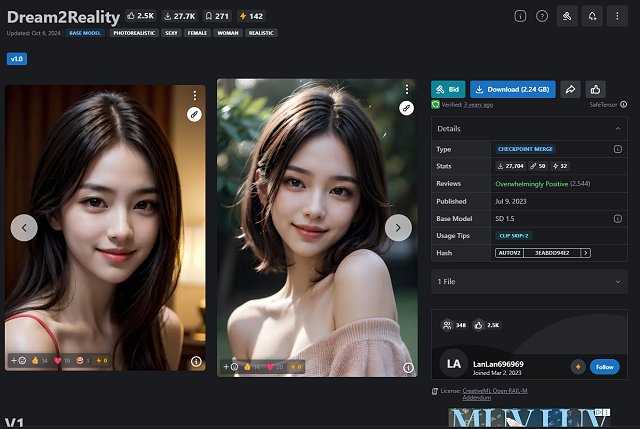Click the PHOTOREALISTIC tag
The width and height of the screenshot is (640, 429).
click(134, 33)
